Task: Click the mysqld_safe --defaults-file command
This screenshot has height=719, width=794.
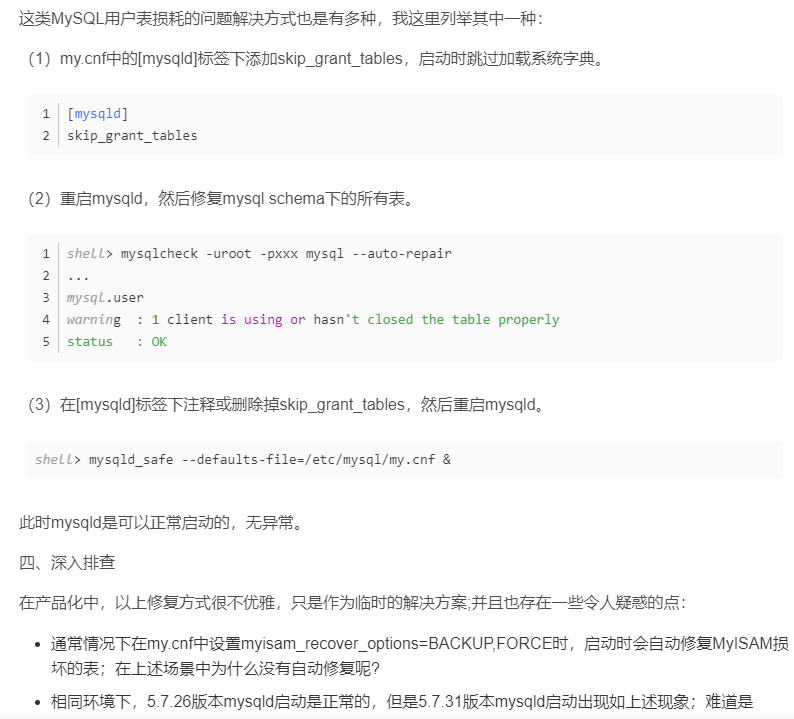Action: (243, 460)
